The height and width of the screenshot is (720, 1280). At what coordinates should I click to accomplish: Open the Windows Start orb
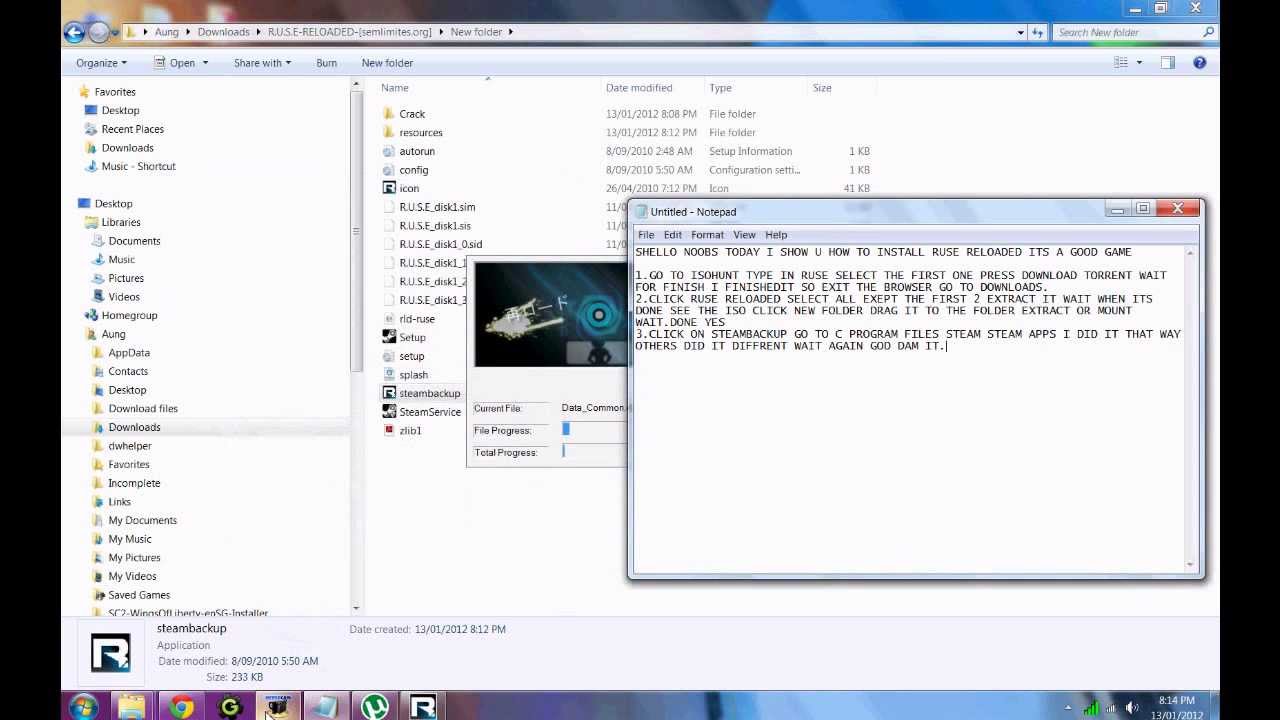tap(84, 707)
